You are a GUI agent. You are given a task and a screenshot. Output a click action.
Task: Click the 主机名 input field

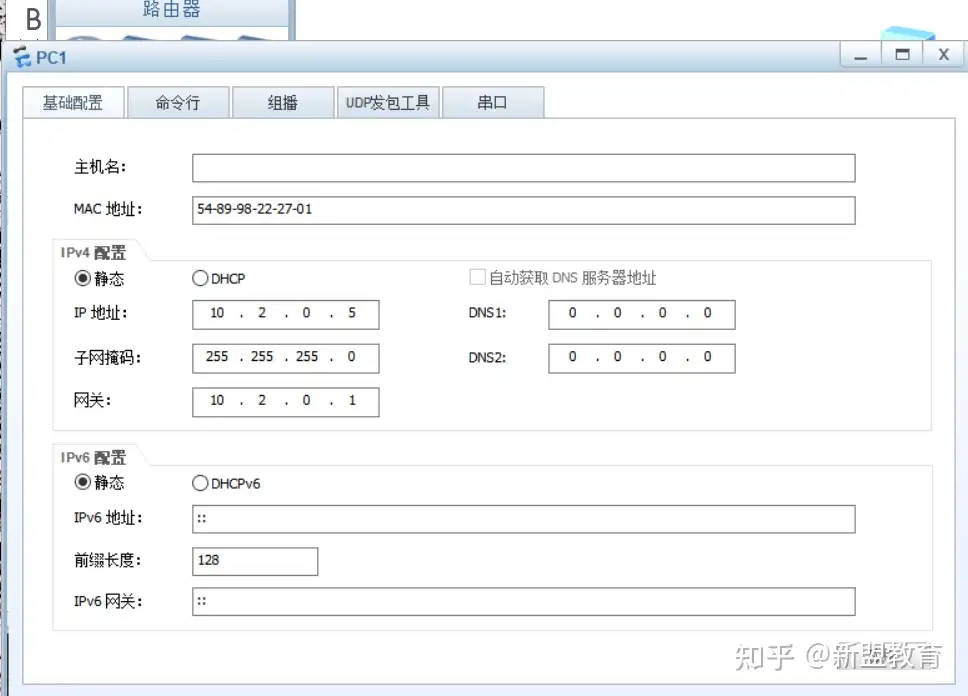pyautogui.click(x=523, y=168)
